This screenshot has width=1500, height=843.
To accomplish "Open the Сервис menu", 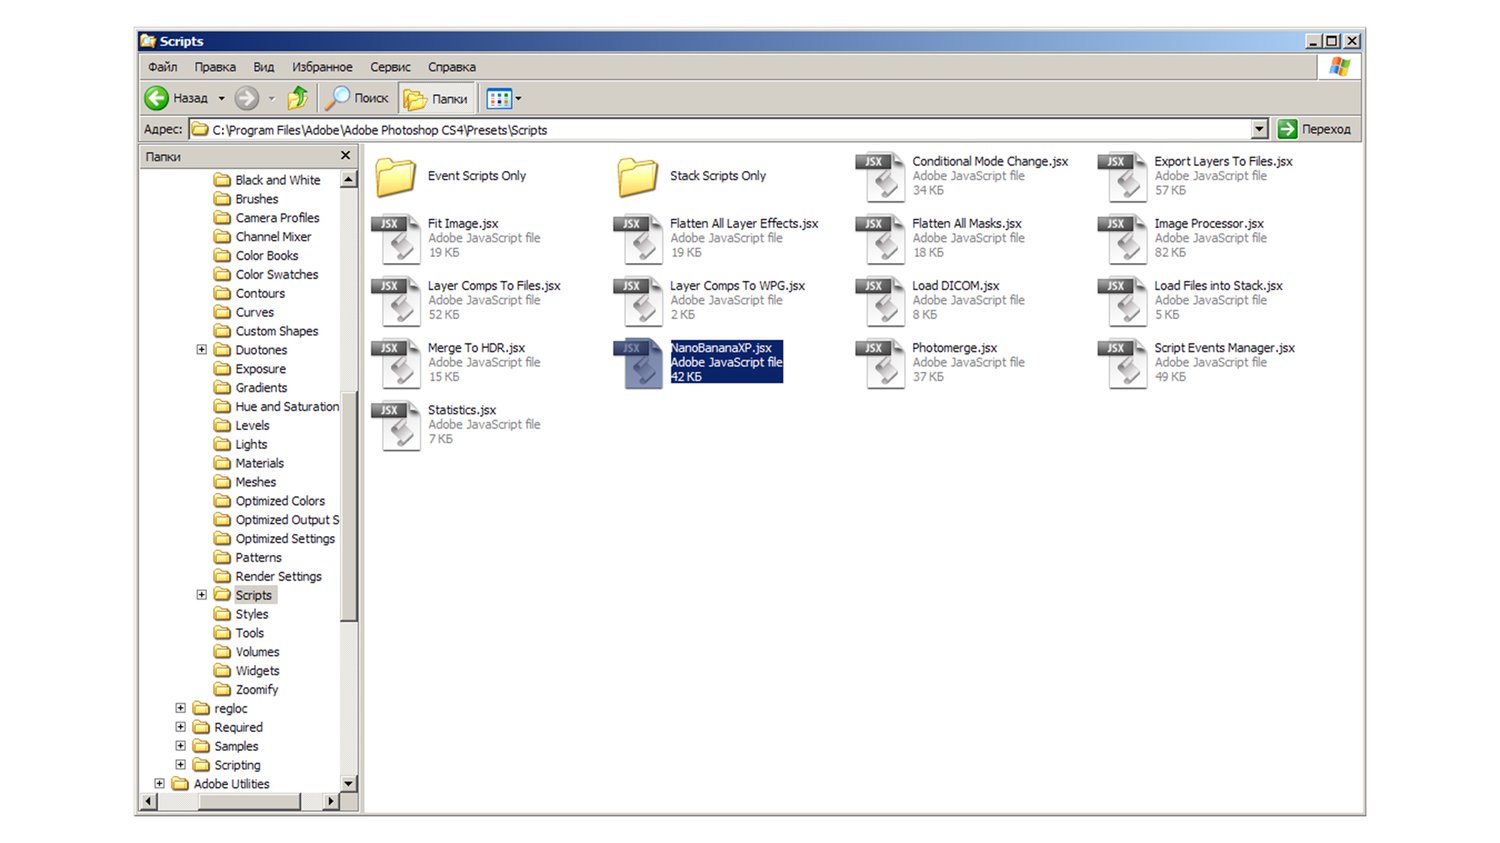I will [390, 67].
